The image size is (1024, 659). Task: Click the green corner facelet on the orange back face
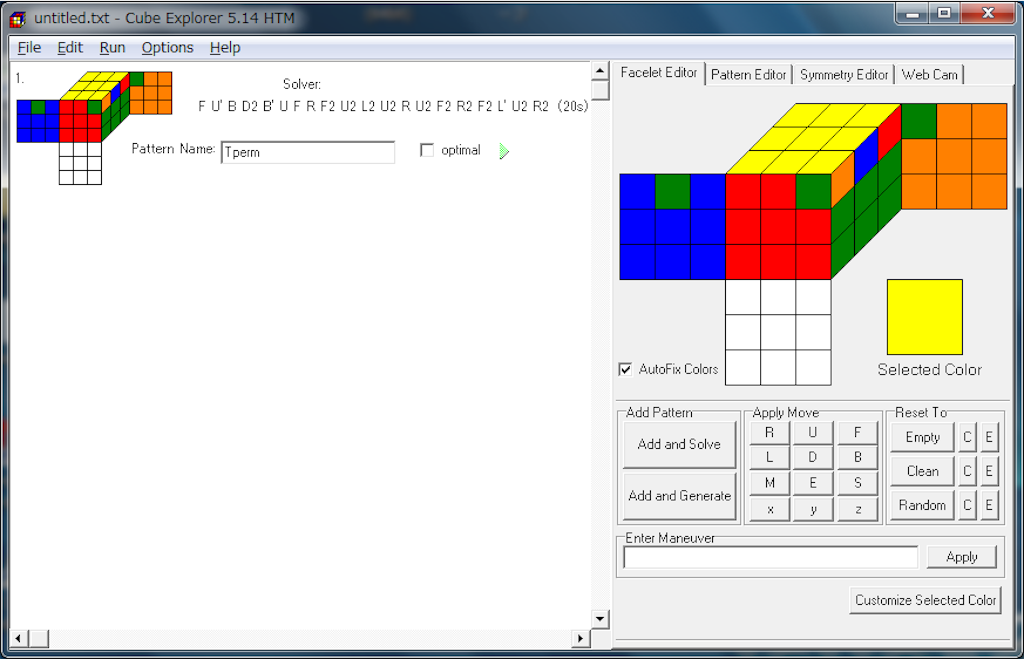[919, 121]
